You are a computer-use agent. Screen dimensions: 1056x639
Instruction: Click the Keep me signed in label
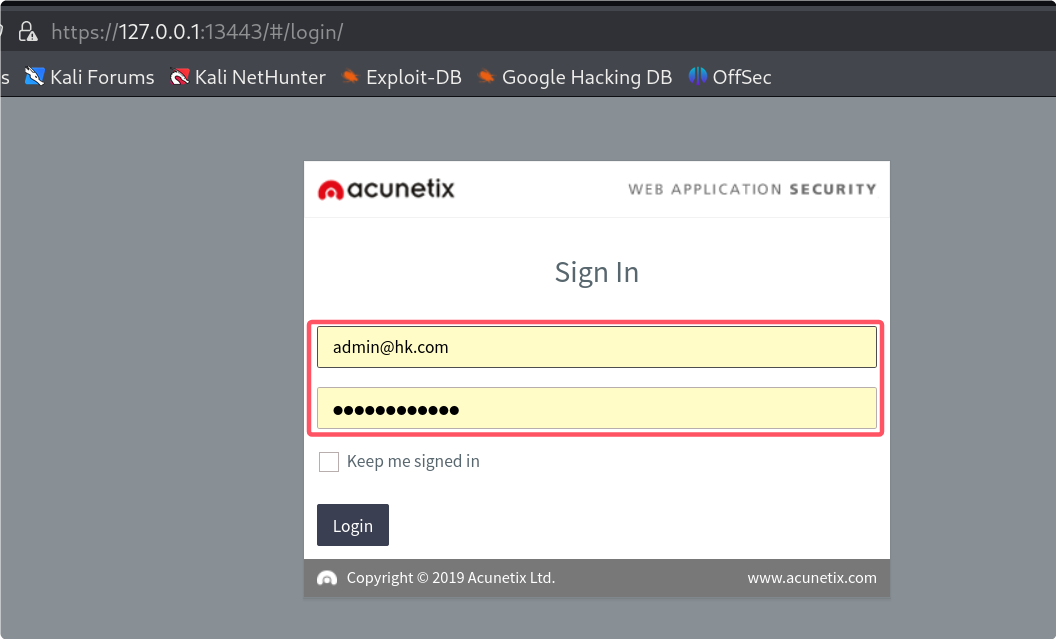click(413, 461)
